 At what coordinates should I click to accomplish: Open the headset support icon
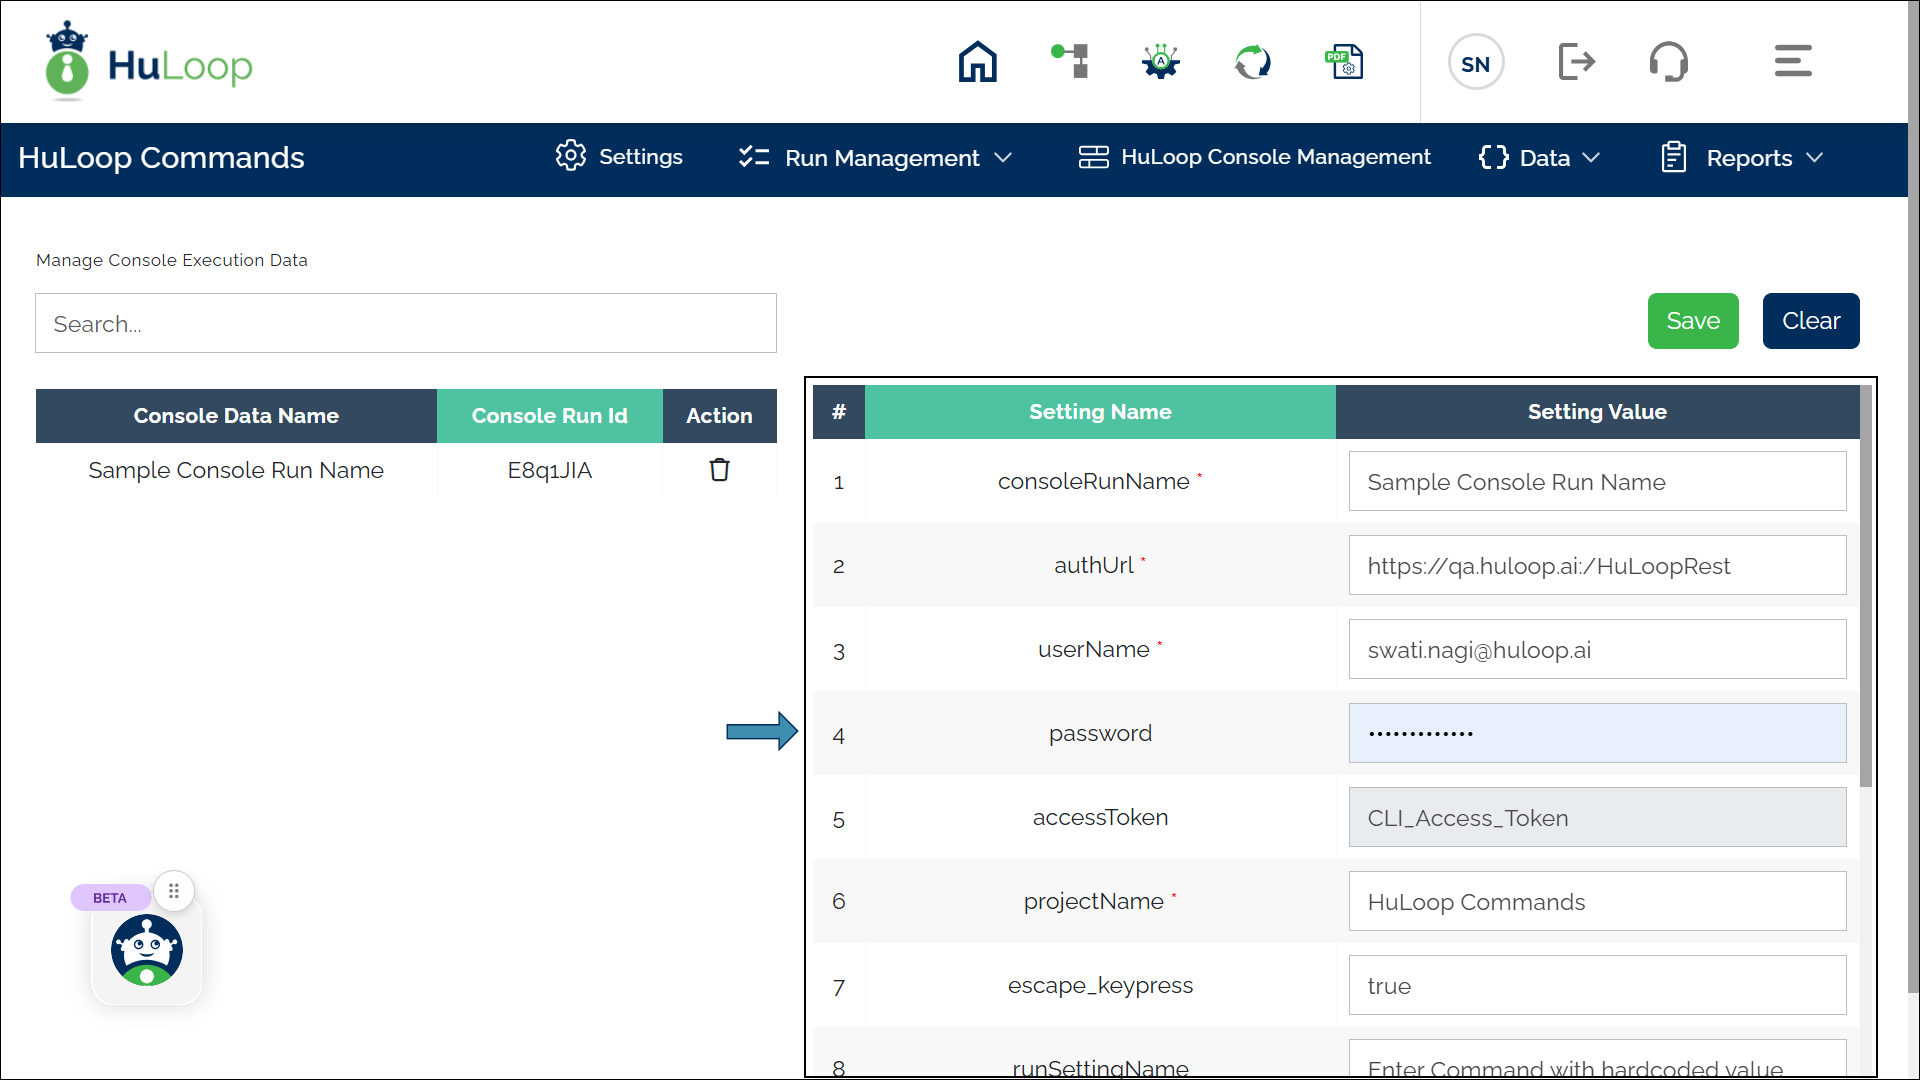1668,62
